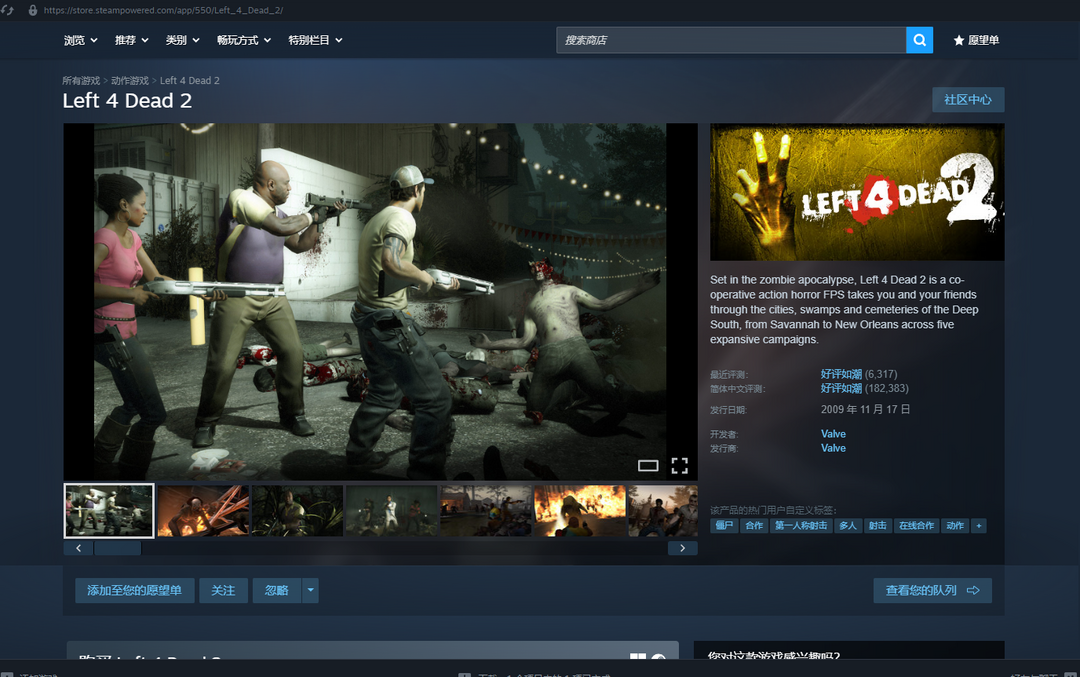Open the 特别栏目 menu
The width and height of the screenshot is (1080, 677).
pyautogui.click(x=315, y=40)
